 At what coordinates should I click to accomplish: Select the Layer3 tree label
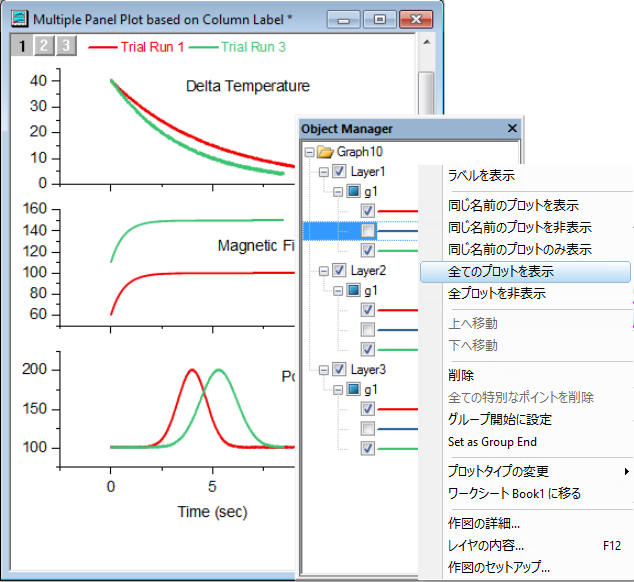tap(368, 370)
